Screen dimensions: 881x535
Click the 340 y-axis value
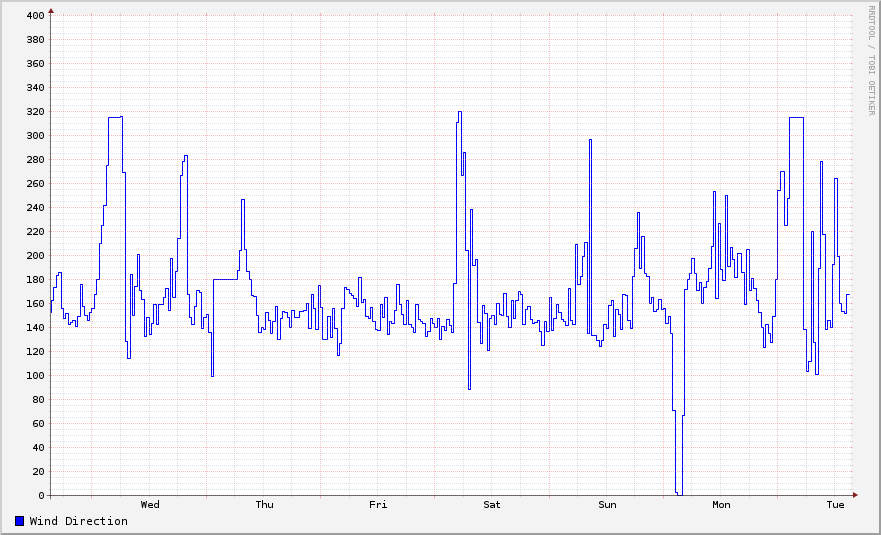tap(35, 88)
